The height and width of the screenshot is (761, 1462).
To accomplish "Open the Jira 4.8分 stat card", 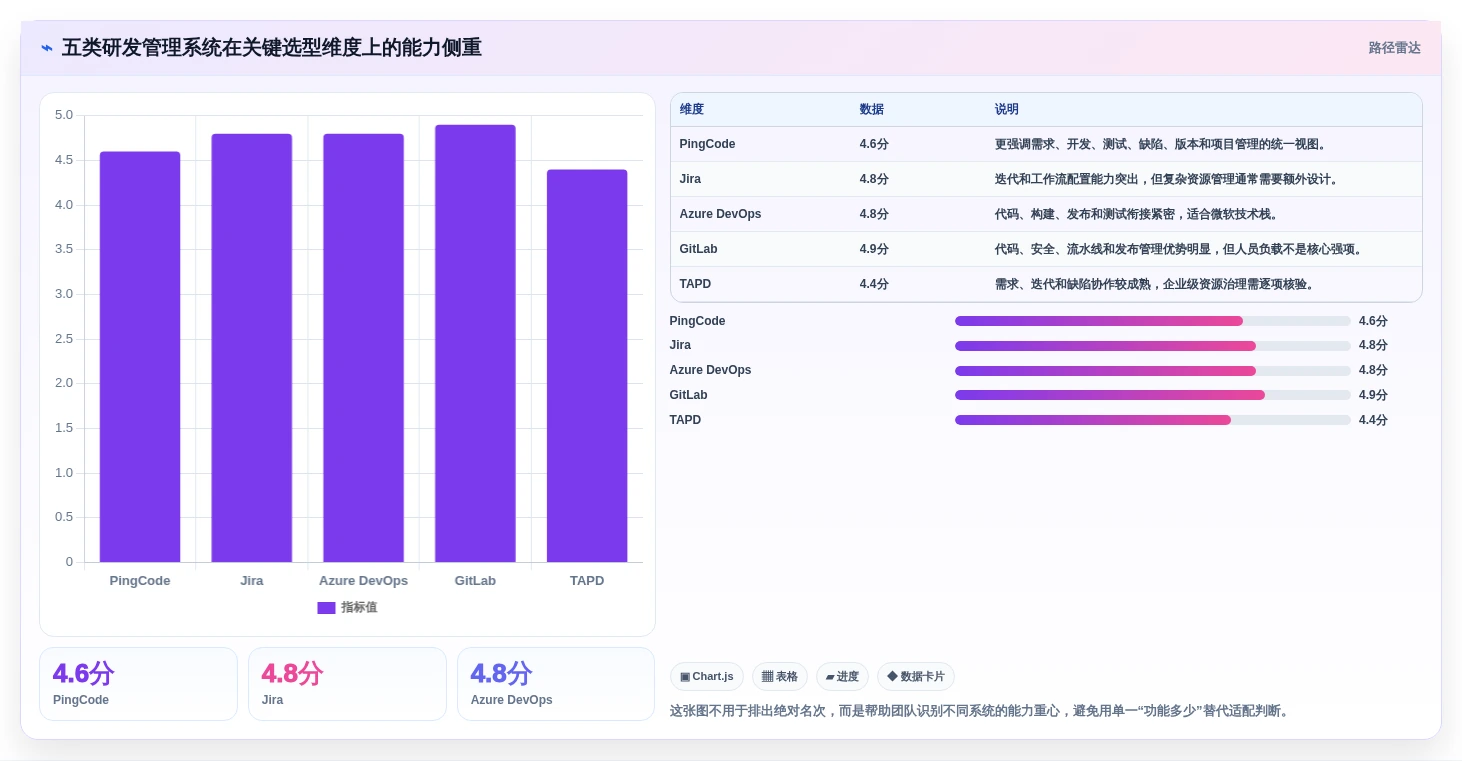I will pos(347,684).
